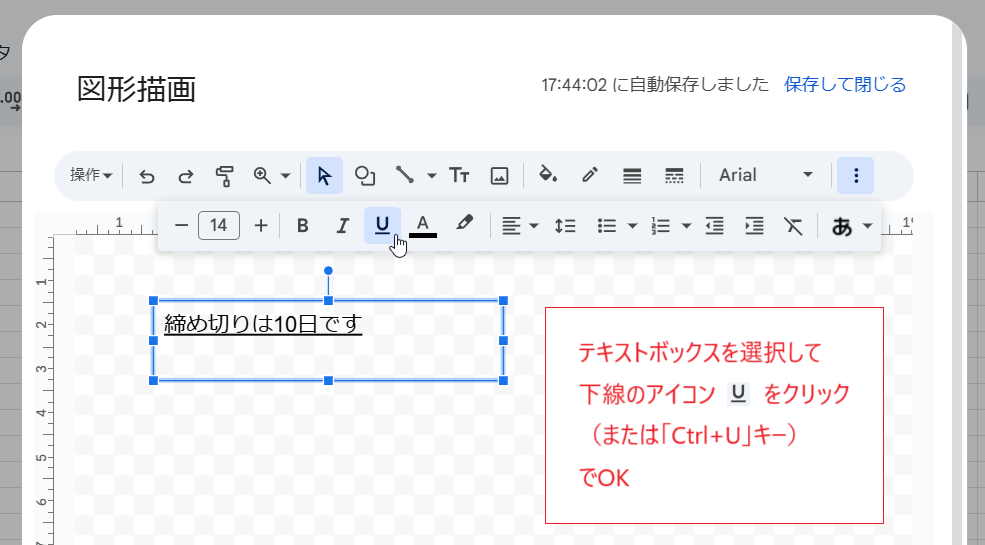This screenshot has height=545, width=985.
Task: Open the fill color bucket
Action: pyautogui.click(x=548, y=175)
